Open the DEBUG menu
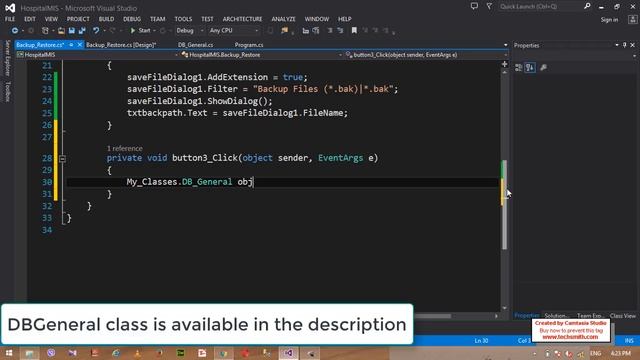The height and width of the screenshot is (360, 640). pos(132,19)
